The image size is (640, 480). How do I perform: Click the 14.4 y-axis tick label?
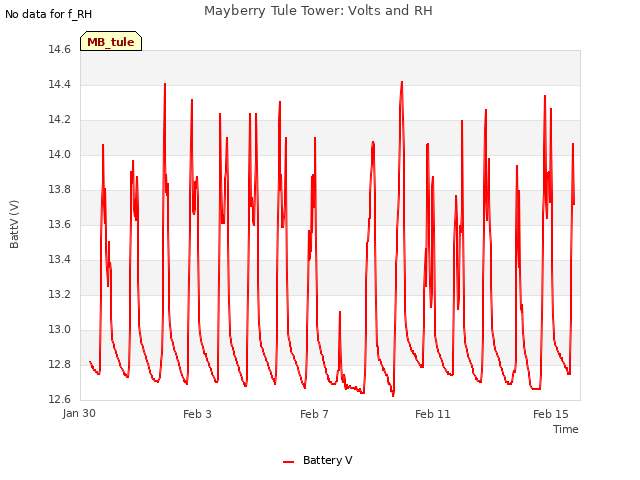tap(59, 84)
